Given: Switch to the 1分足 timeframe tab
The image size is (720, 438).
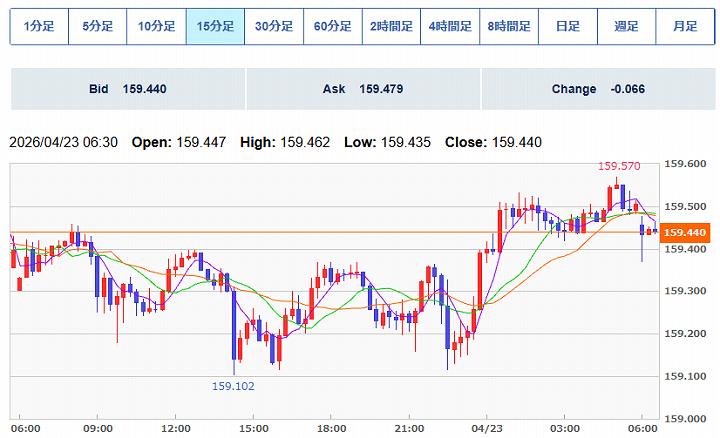Looking at the screenshot, I should point(39,27).
